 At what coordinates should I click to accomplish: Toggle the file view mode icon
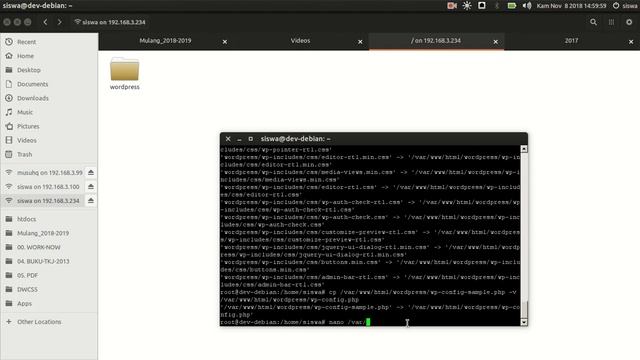point(611,22)
